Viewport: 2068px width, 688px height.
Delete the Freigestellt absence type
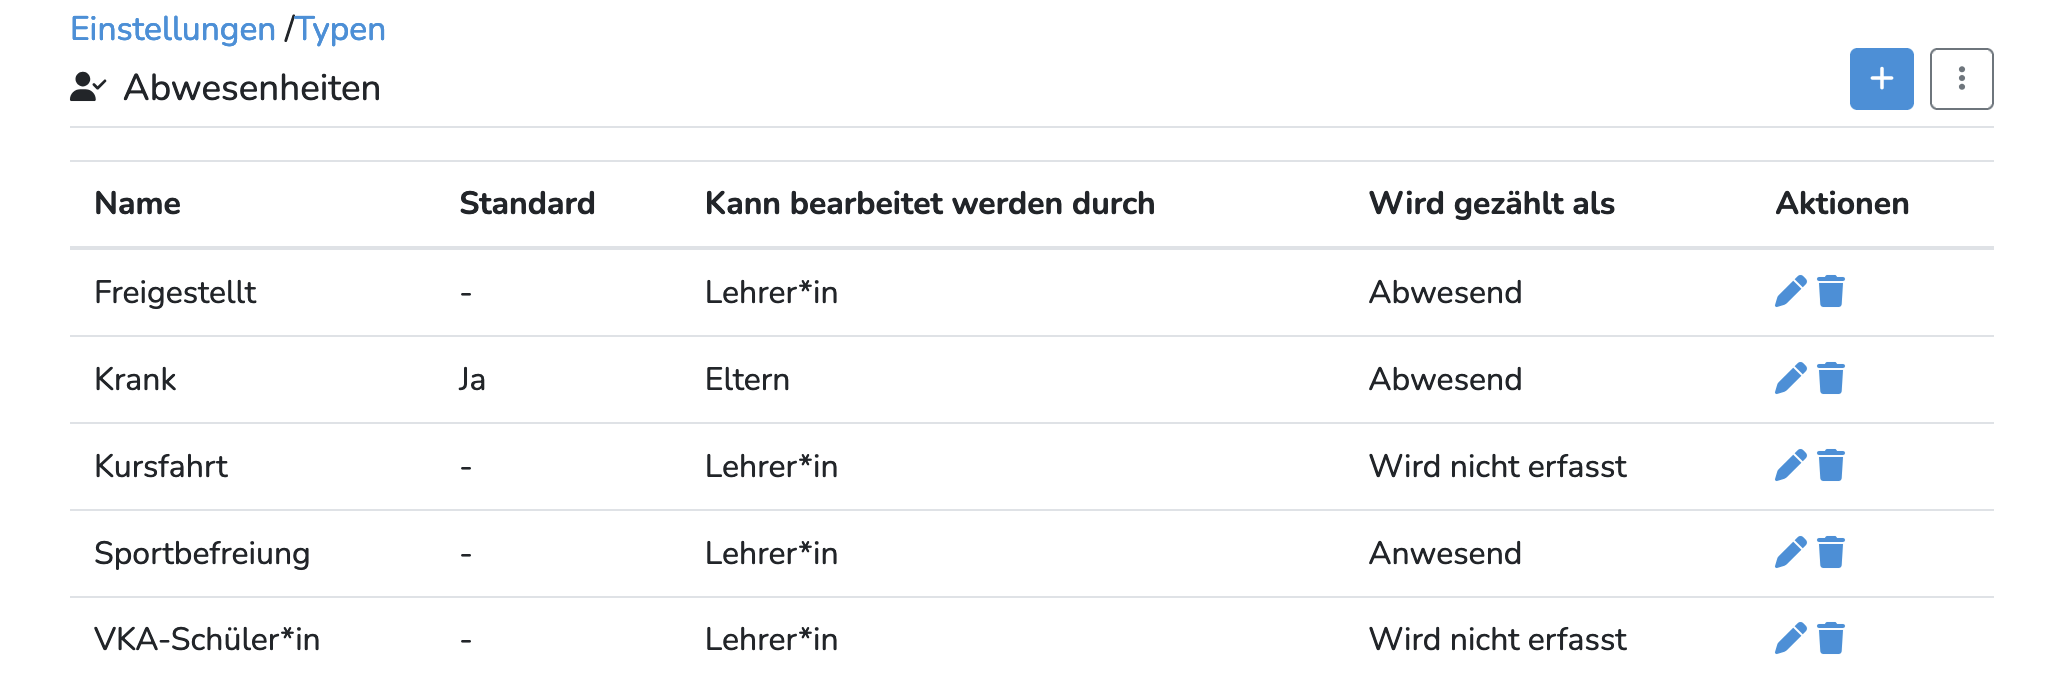1830,292
